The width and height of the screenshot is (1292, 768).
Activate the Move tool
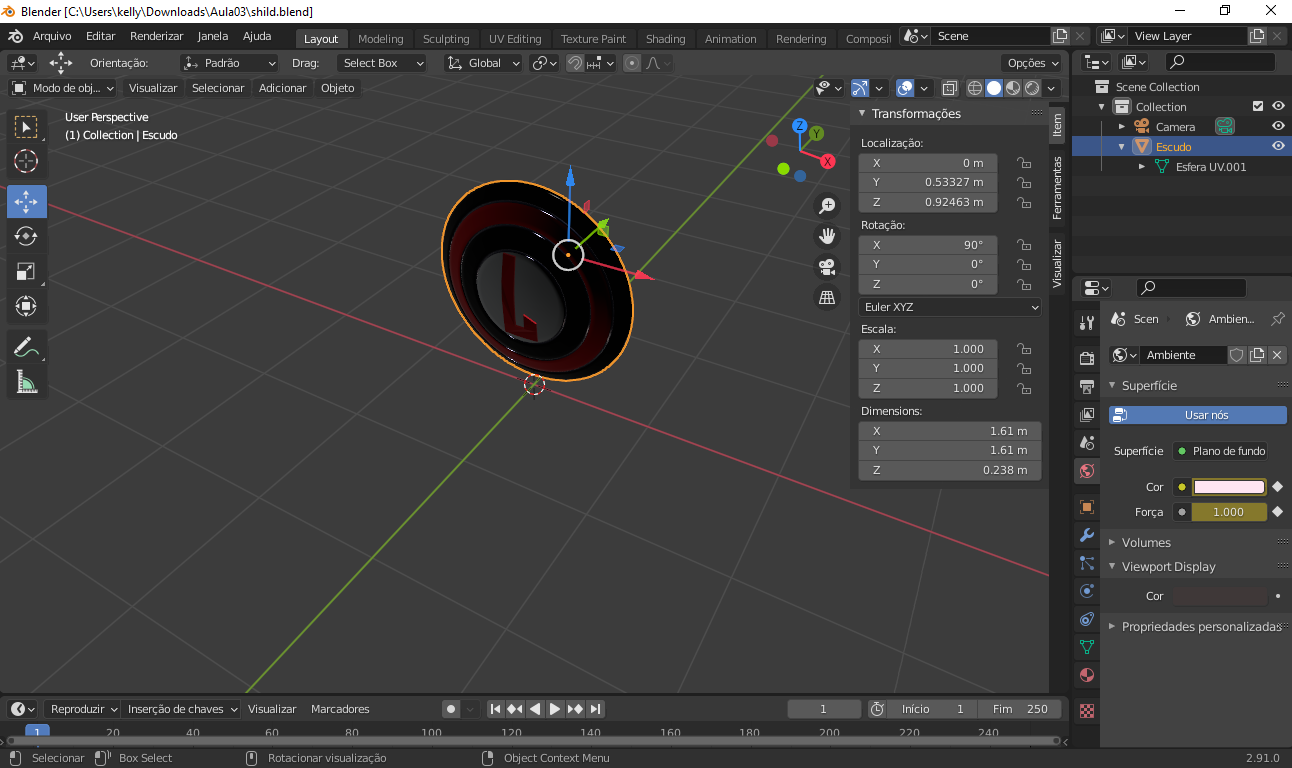tap(27, 201)
